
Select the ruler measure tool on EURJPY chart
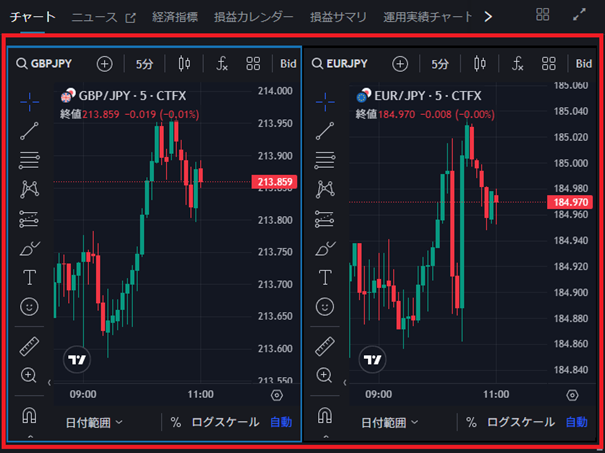[x=325, y=346]
